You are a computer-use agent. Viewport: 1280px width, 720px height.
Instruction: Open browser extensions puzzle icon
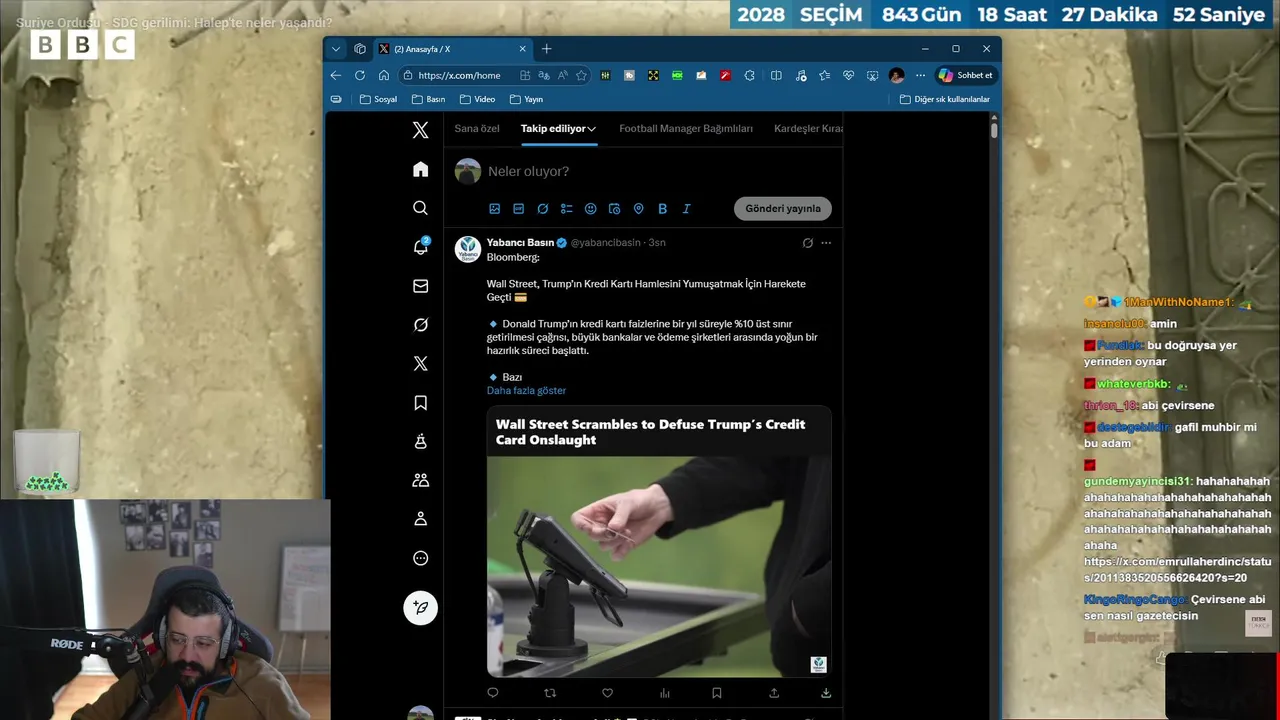point(749,75)
